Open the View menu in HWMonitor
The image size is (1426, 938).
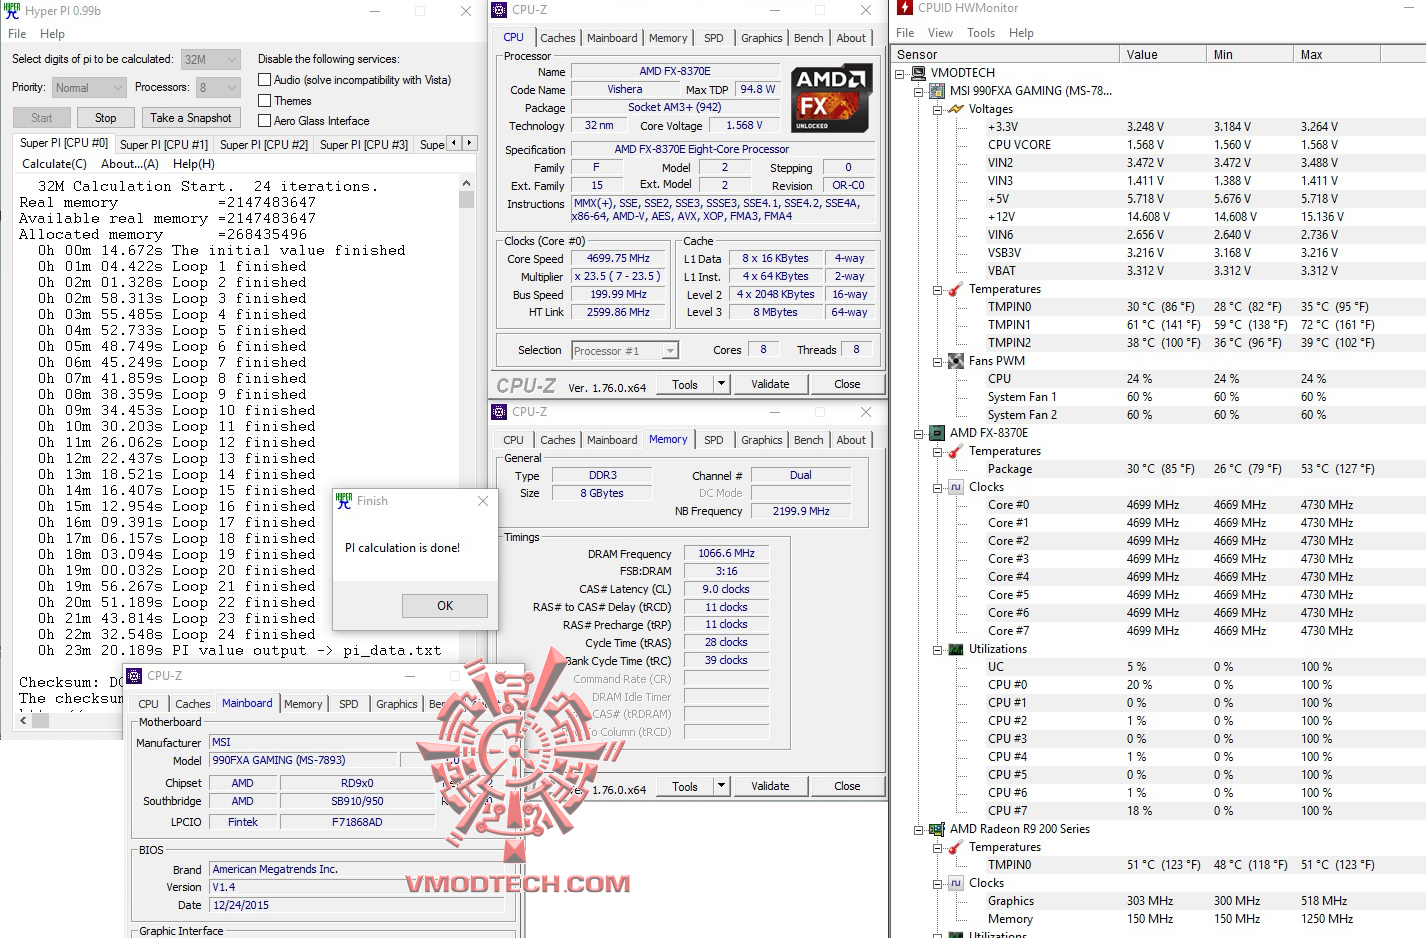click(x=940, y=33)
